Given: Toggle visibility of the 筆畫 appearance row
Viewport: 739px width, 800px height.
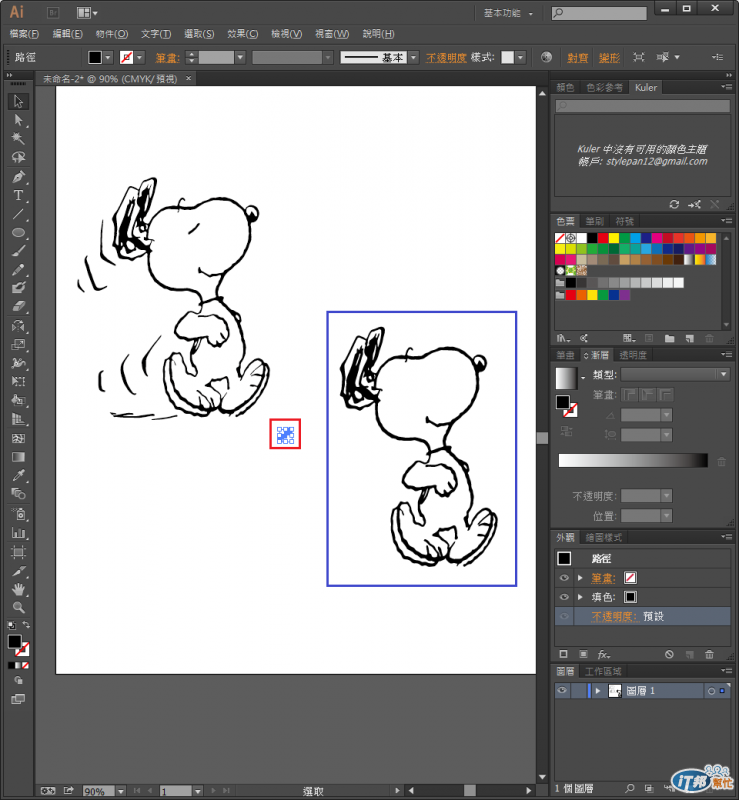Looking at the screenshot, I should tap(564, 578).
